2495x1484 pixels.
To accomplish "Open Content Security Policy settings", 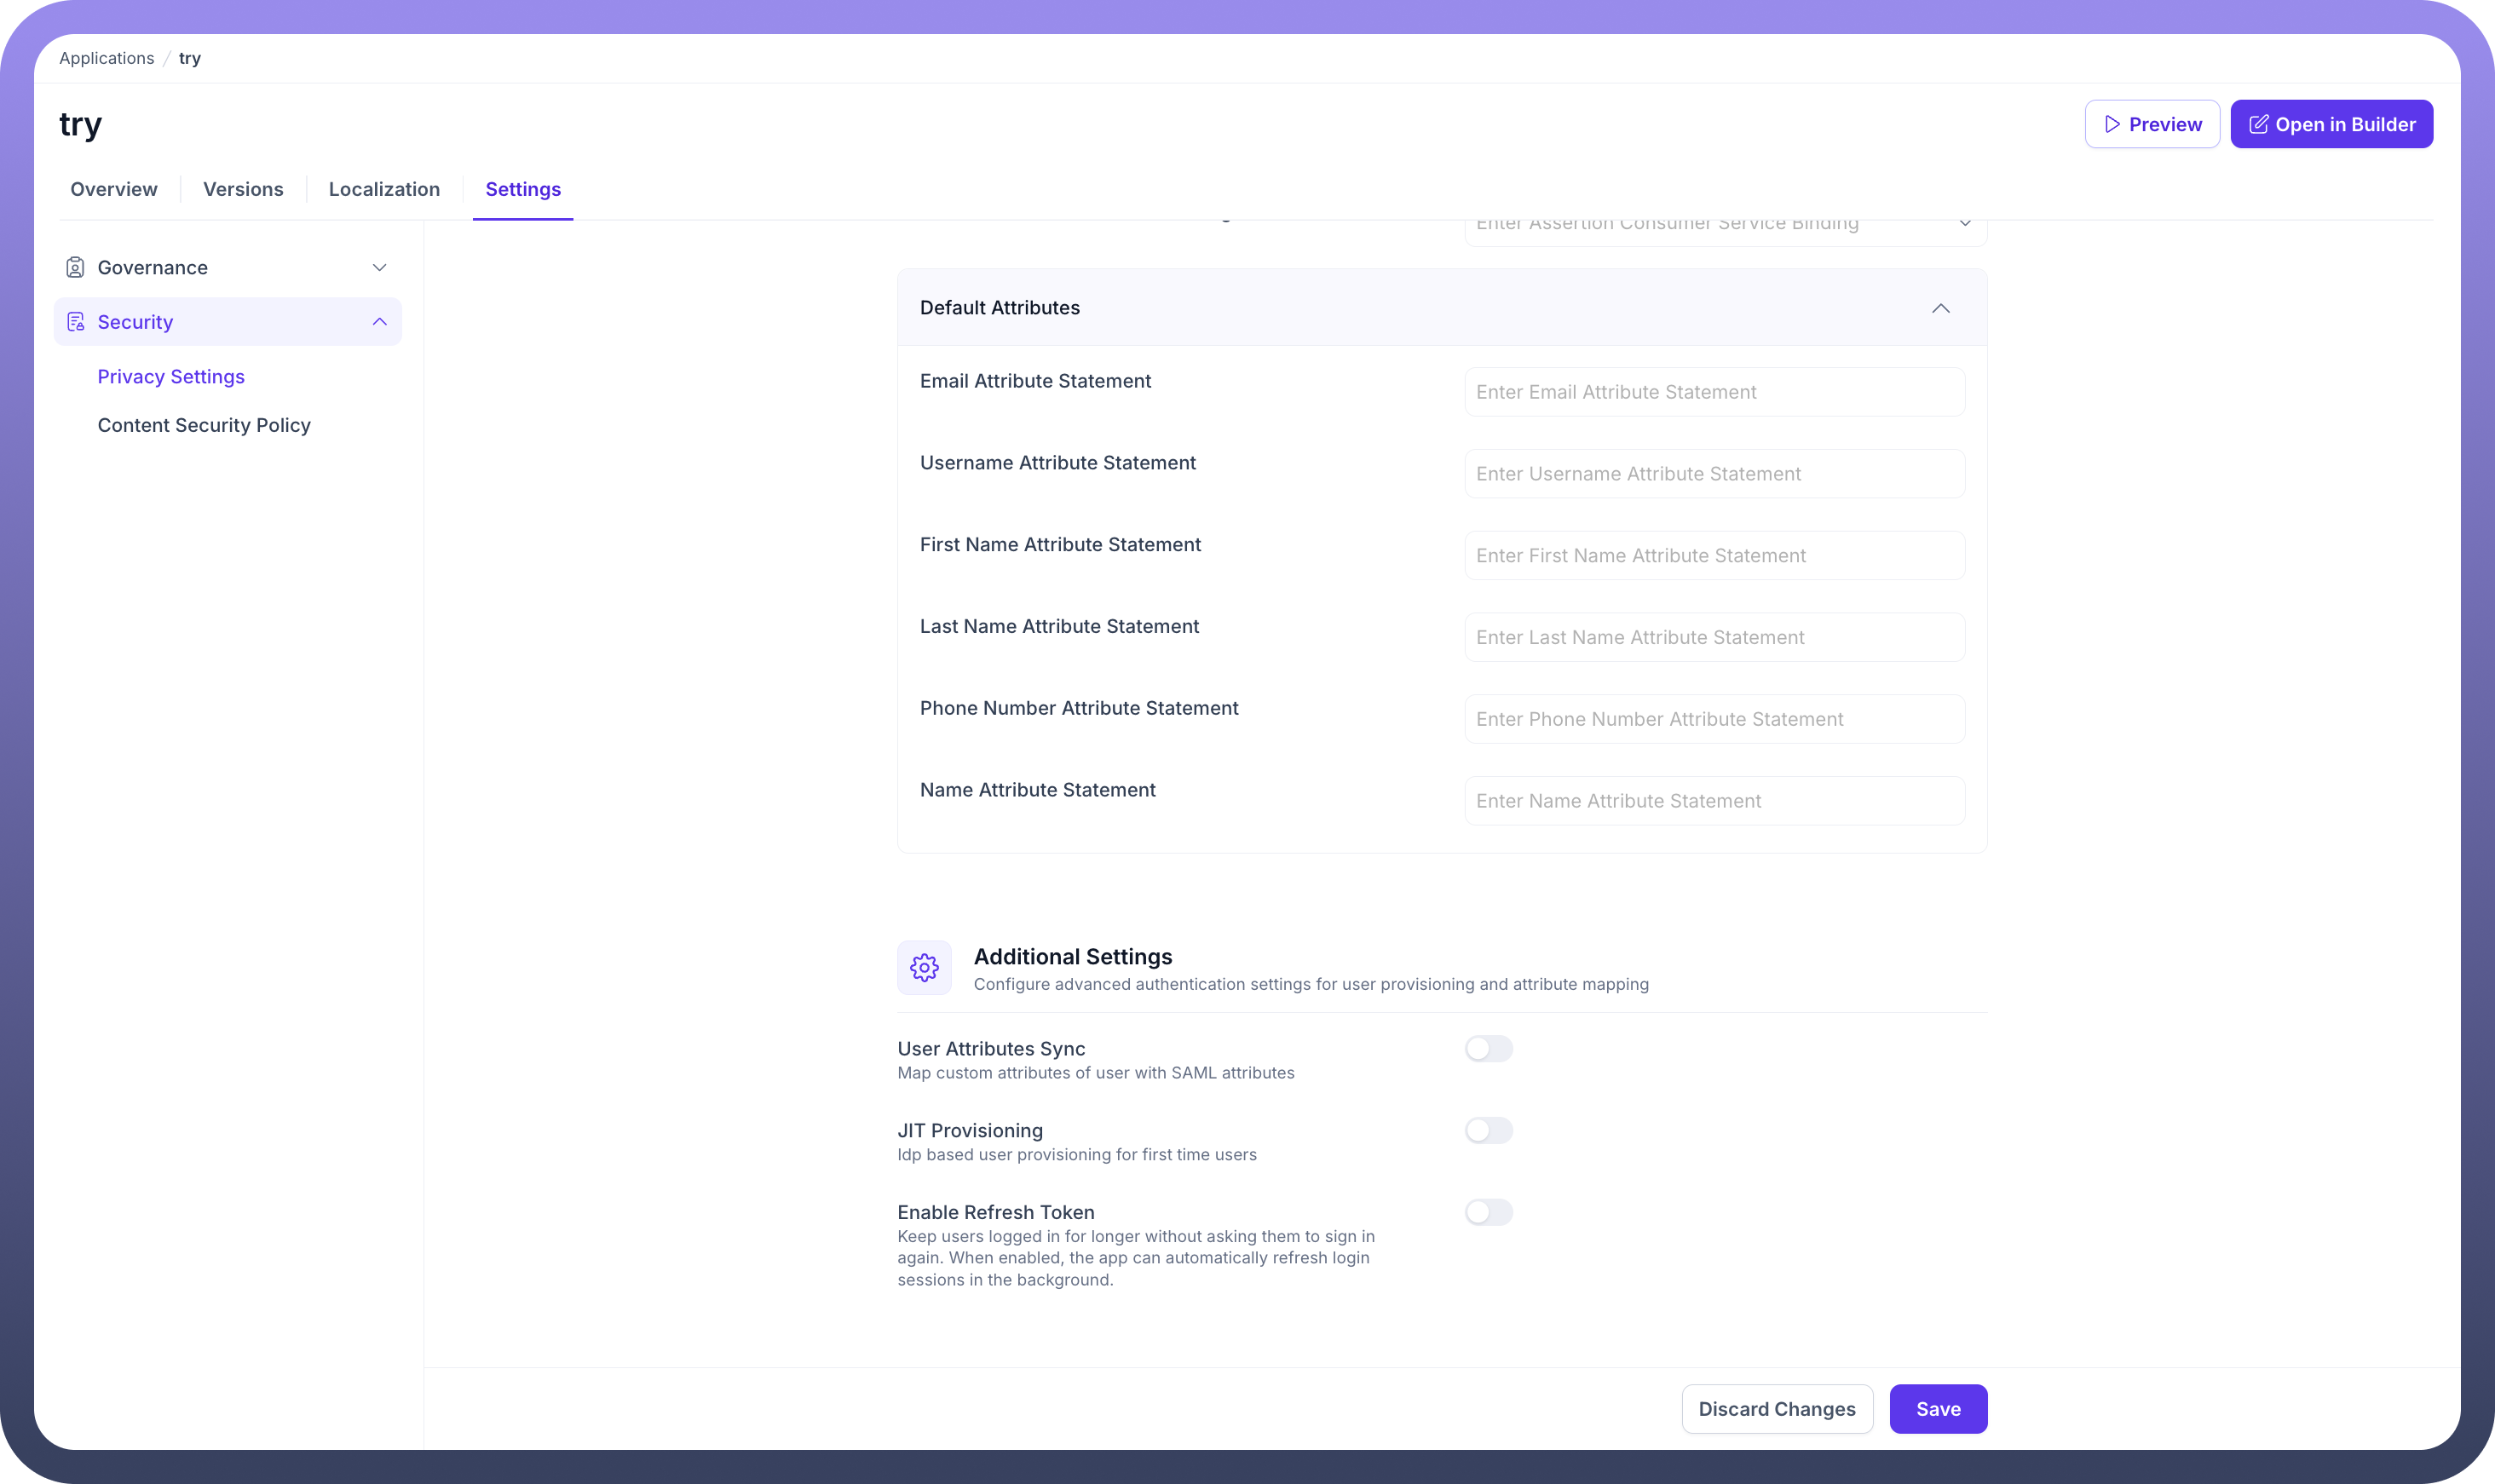I will (x=204, y=425).
